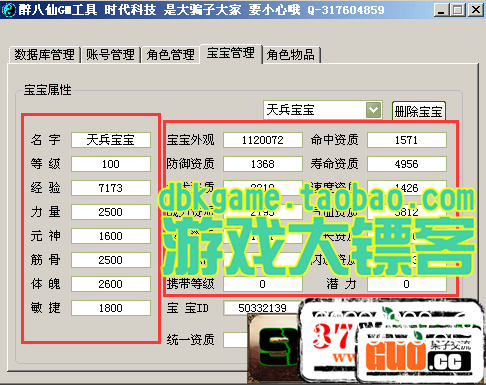Click the 统一资质 input field

(x=236, y=340)
